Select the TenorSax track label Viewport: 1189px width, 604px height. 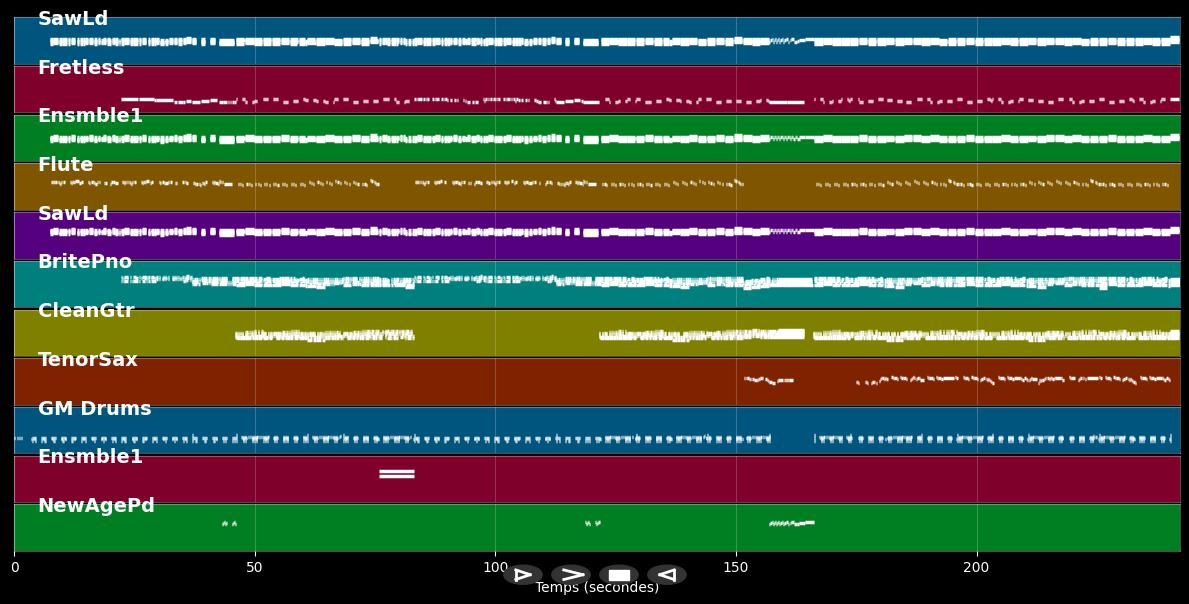(x=88, y=360)
